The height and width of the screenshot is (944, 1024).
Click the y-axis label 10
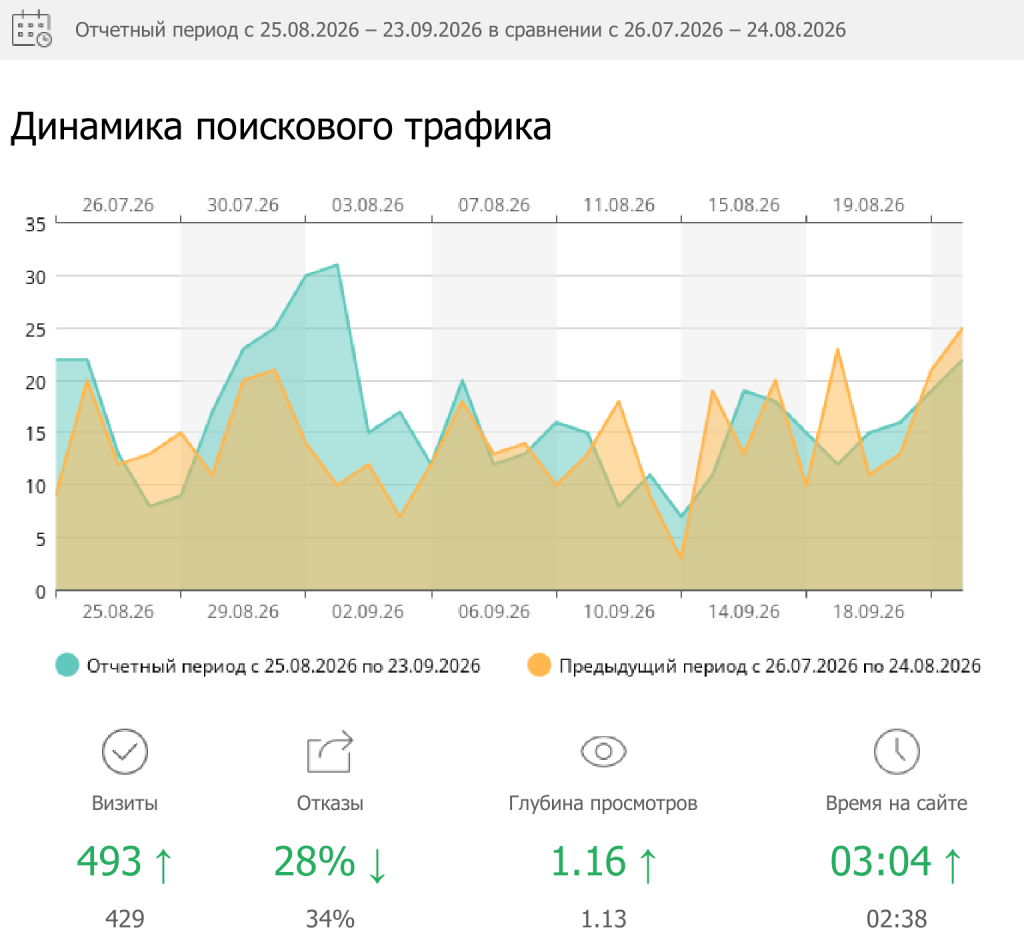click(x=35, y=486)
